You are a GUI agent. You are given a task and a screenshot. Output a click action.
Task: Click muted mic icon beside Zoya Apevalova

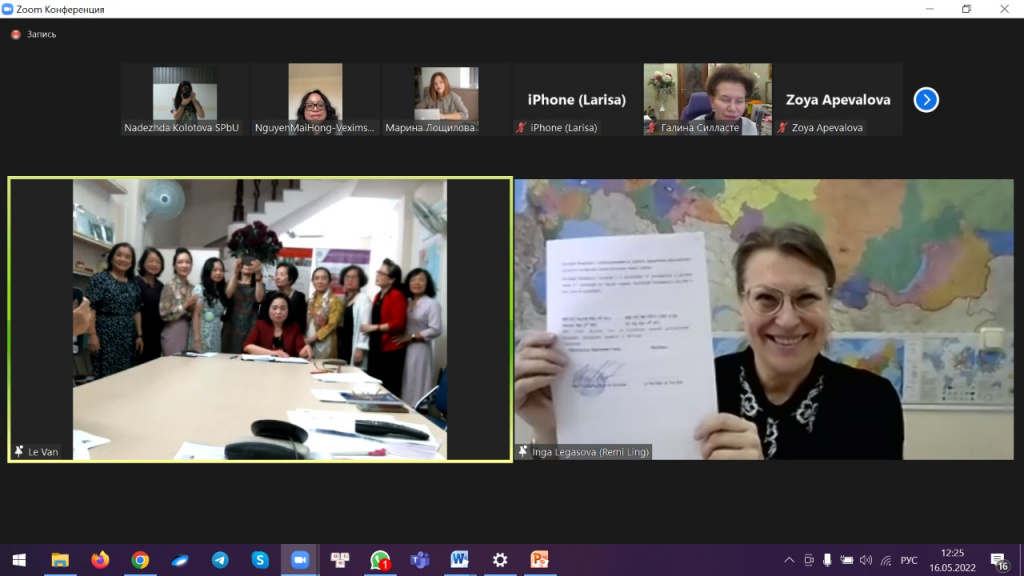point(782,127)
